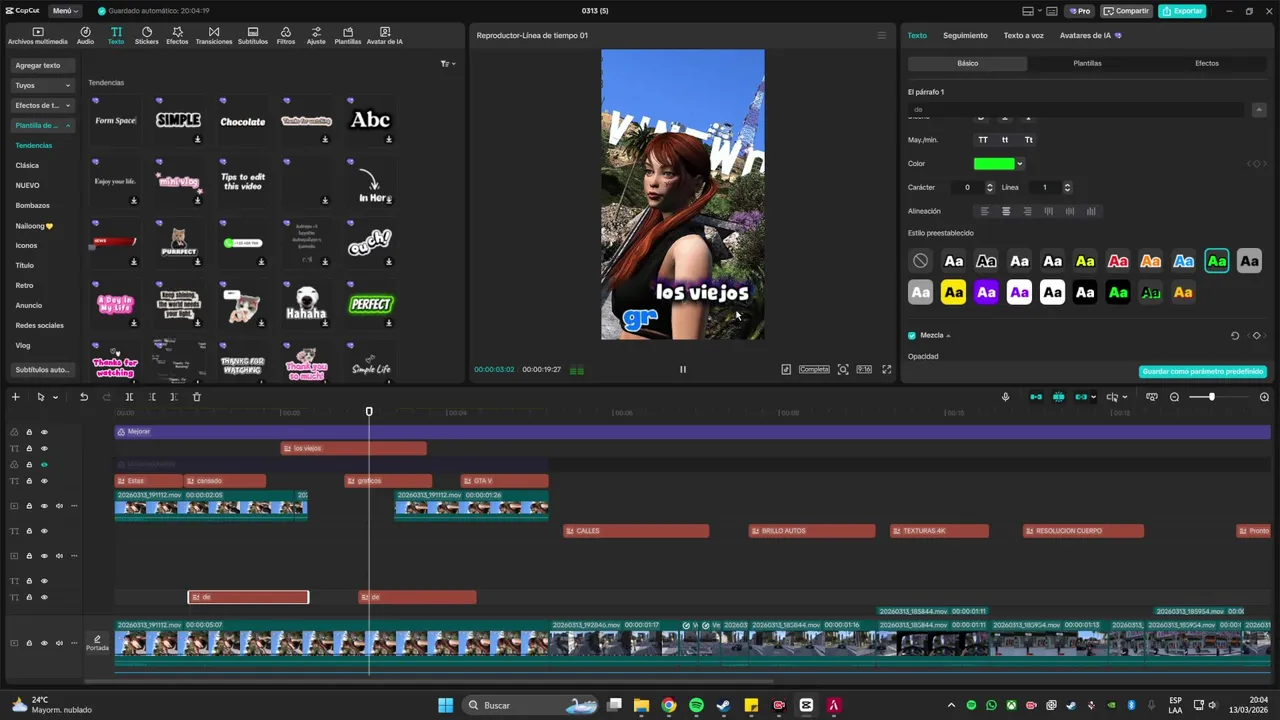The width and height of the screenshot is (1280, 720).
Task: Collapse the Mezcla section arrow
Action: click(948, 336)
